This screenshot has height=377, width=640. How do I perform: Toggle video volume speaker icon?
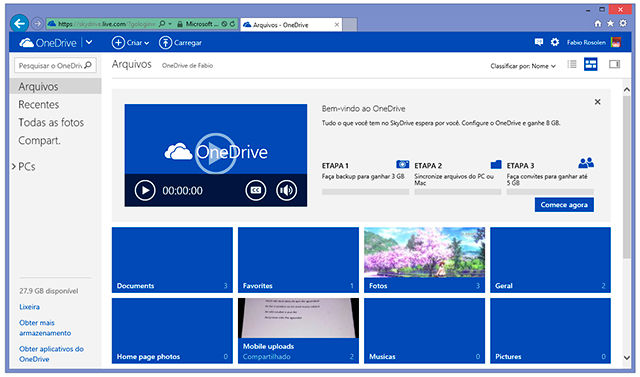tap(286, 190)
